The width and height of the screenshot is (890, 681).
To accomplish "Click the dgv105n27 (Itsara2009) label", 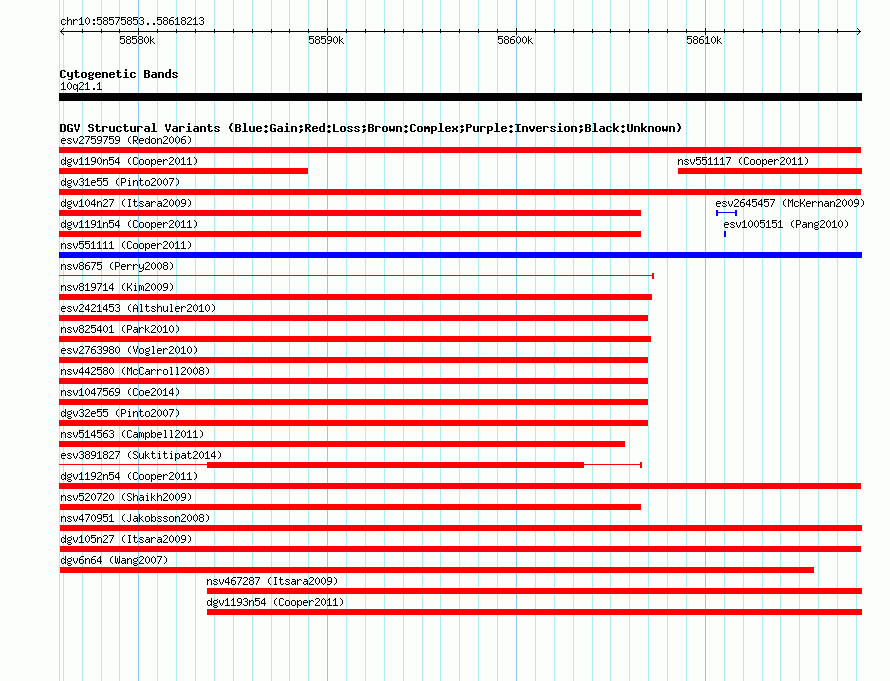I will coord(126,539).
